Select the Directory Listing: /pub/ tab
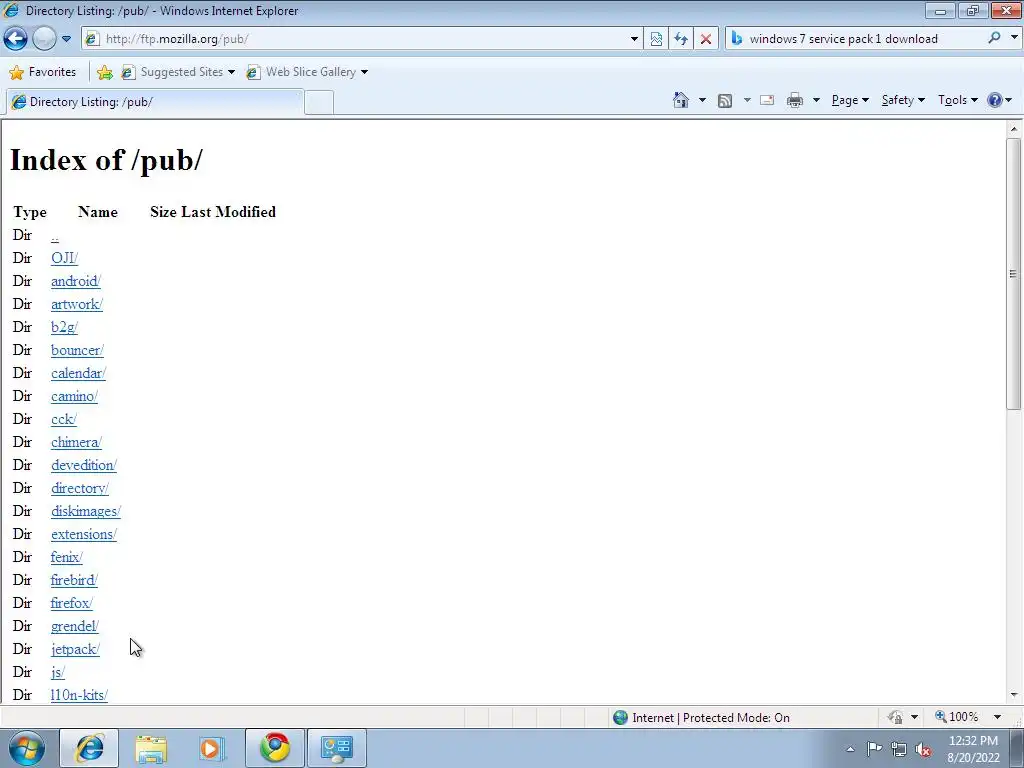The height and width of the screenshot is (768, 1024). tap(155, 102)
